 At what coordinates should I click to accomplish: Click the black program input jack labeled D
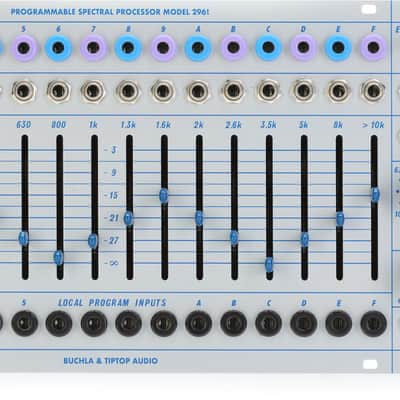point(304,323)
